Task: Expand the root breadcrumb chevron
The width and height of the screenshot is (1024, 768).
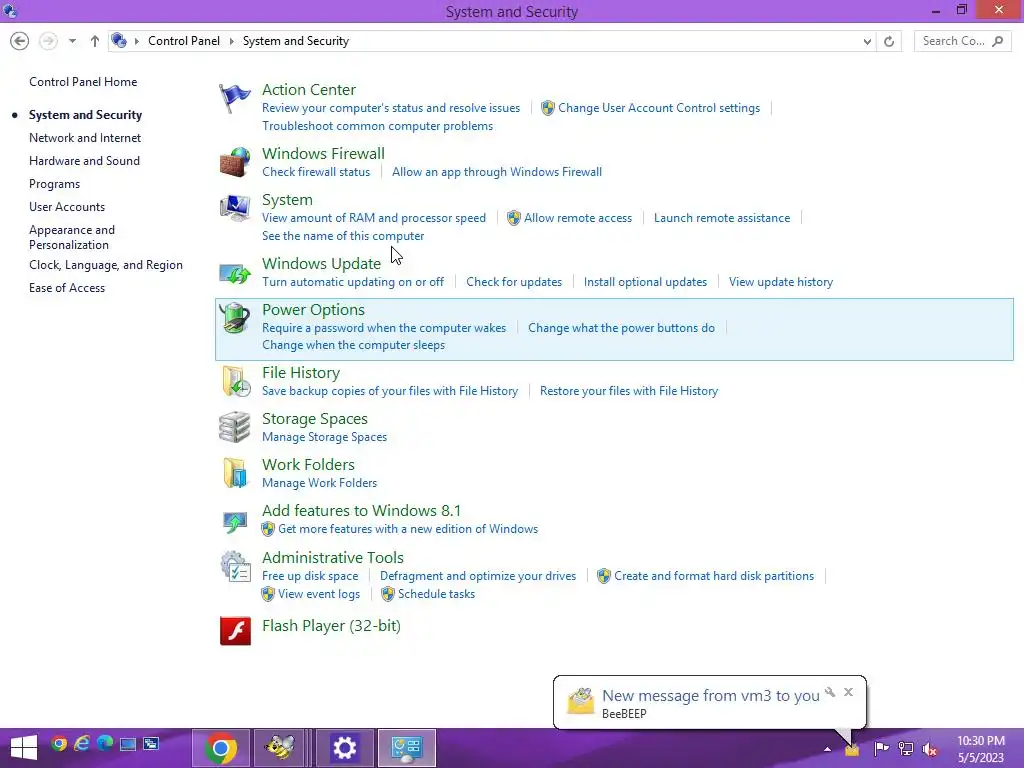Action: click(136, 41)
